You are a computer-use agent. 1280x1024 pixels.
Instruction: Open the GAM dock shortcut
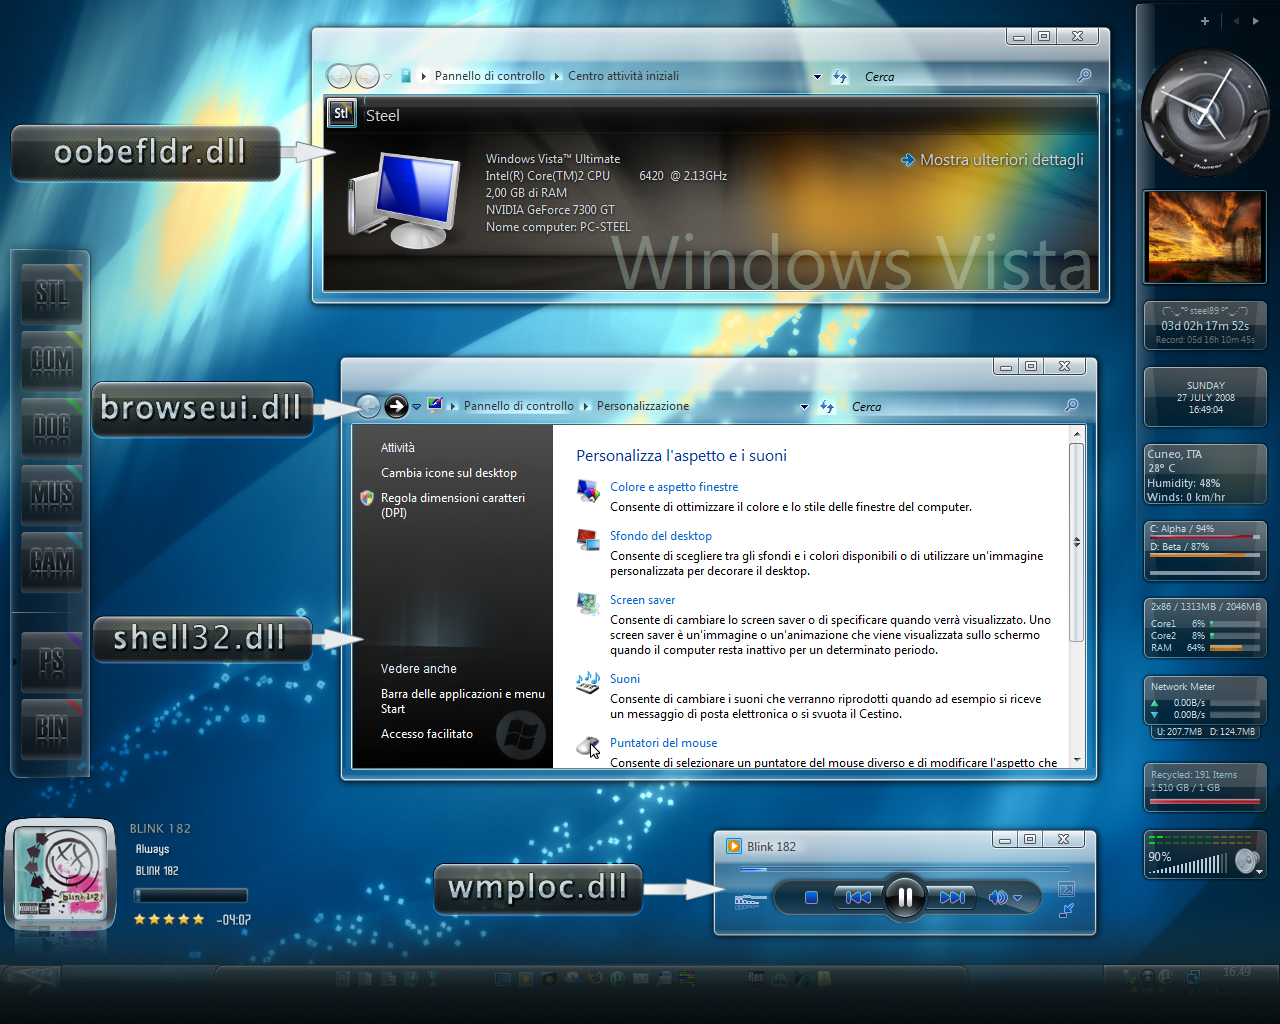coord(52,562)
